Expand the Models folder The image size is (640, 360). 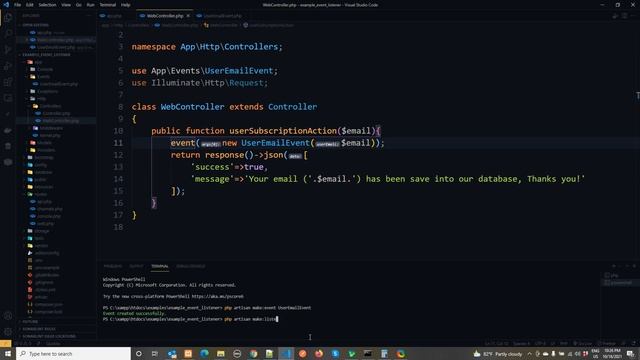(44, 143)
